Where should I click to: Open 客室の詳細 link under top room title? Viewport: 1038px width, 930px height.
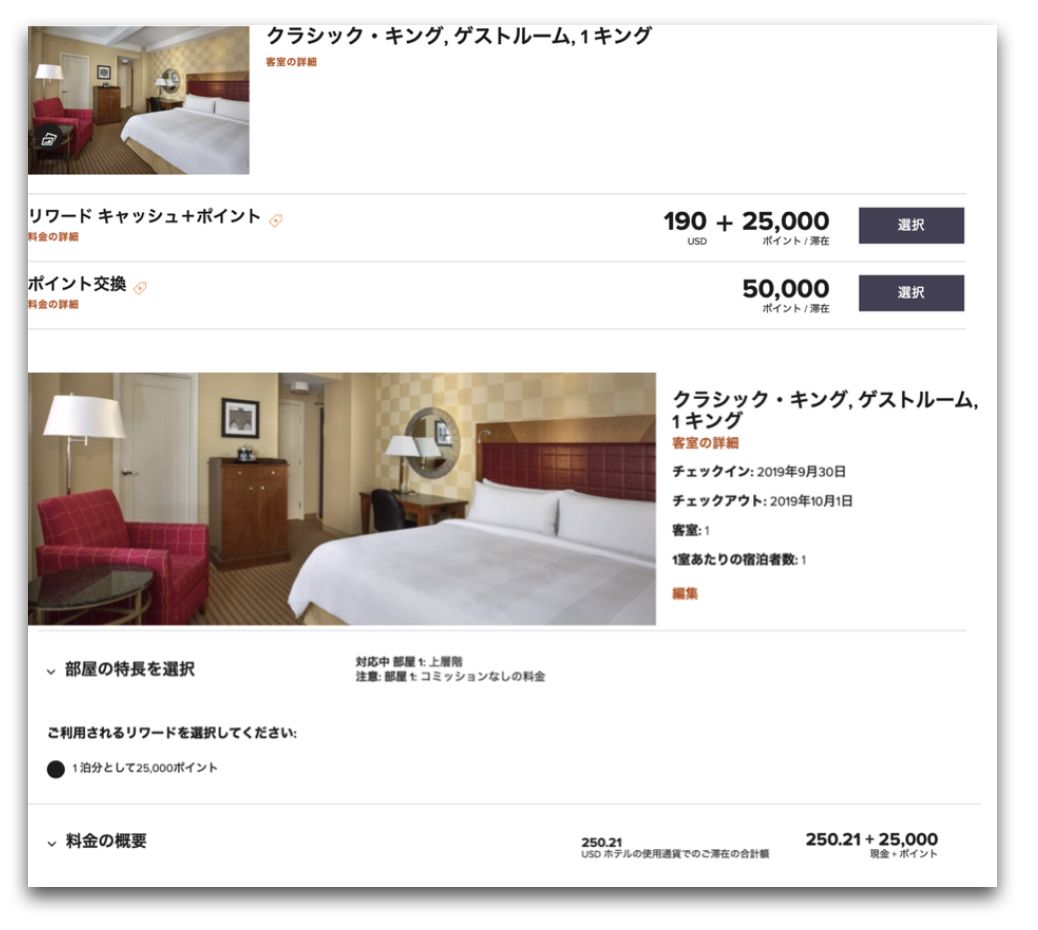point(291,62)
